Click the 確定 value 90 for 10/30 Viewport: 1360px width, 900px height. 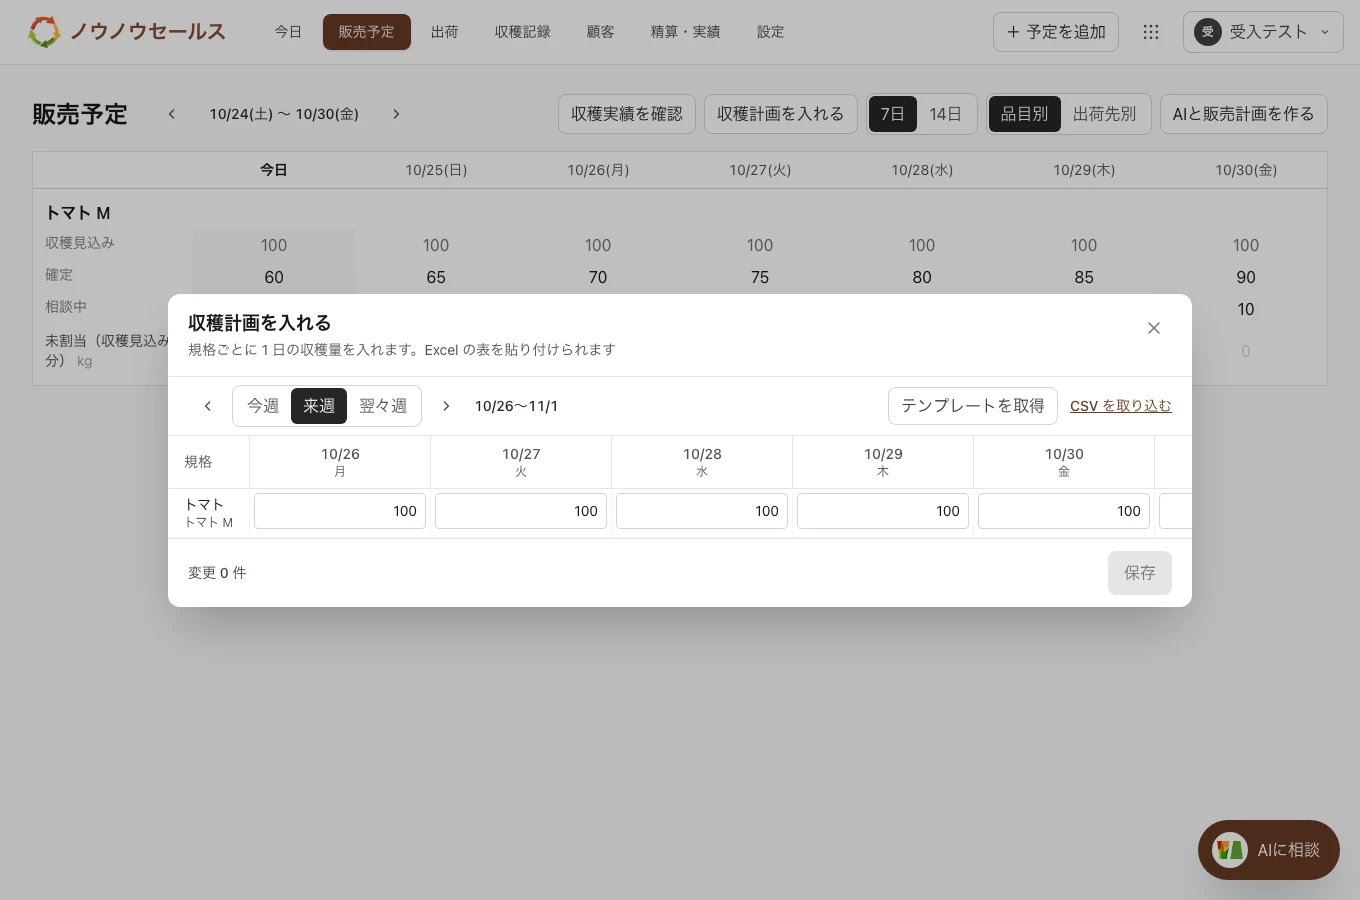tap(1246, 277)
